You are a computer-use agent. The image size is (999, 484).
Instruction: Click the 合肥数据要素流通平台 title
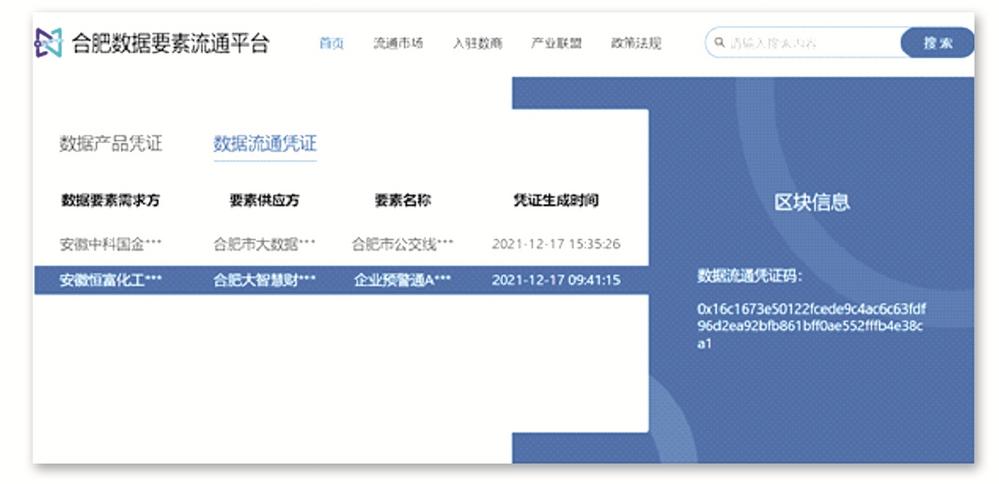171,43
